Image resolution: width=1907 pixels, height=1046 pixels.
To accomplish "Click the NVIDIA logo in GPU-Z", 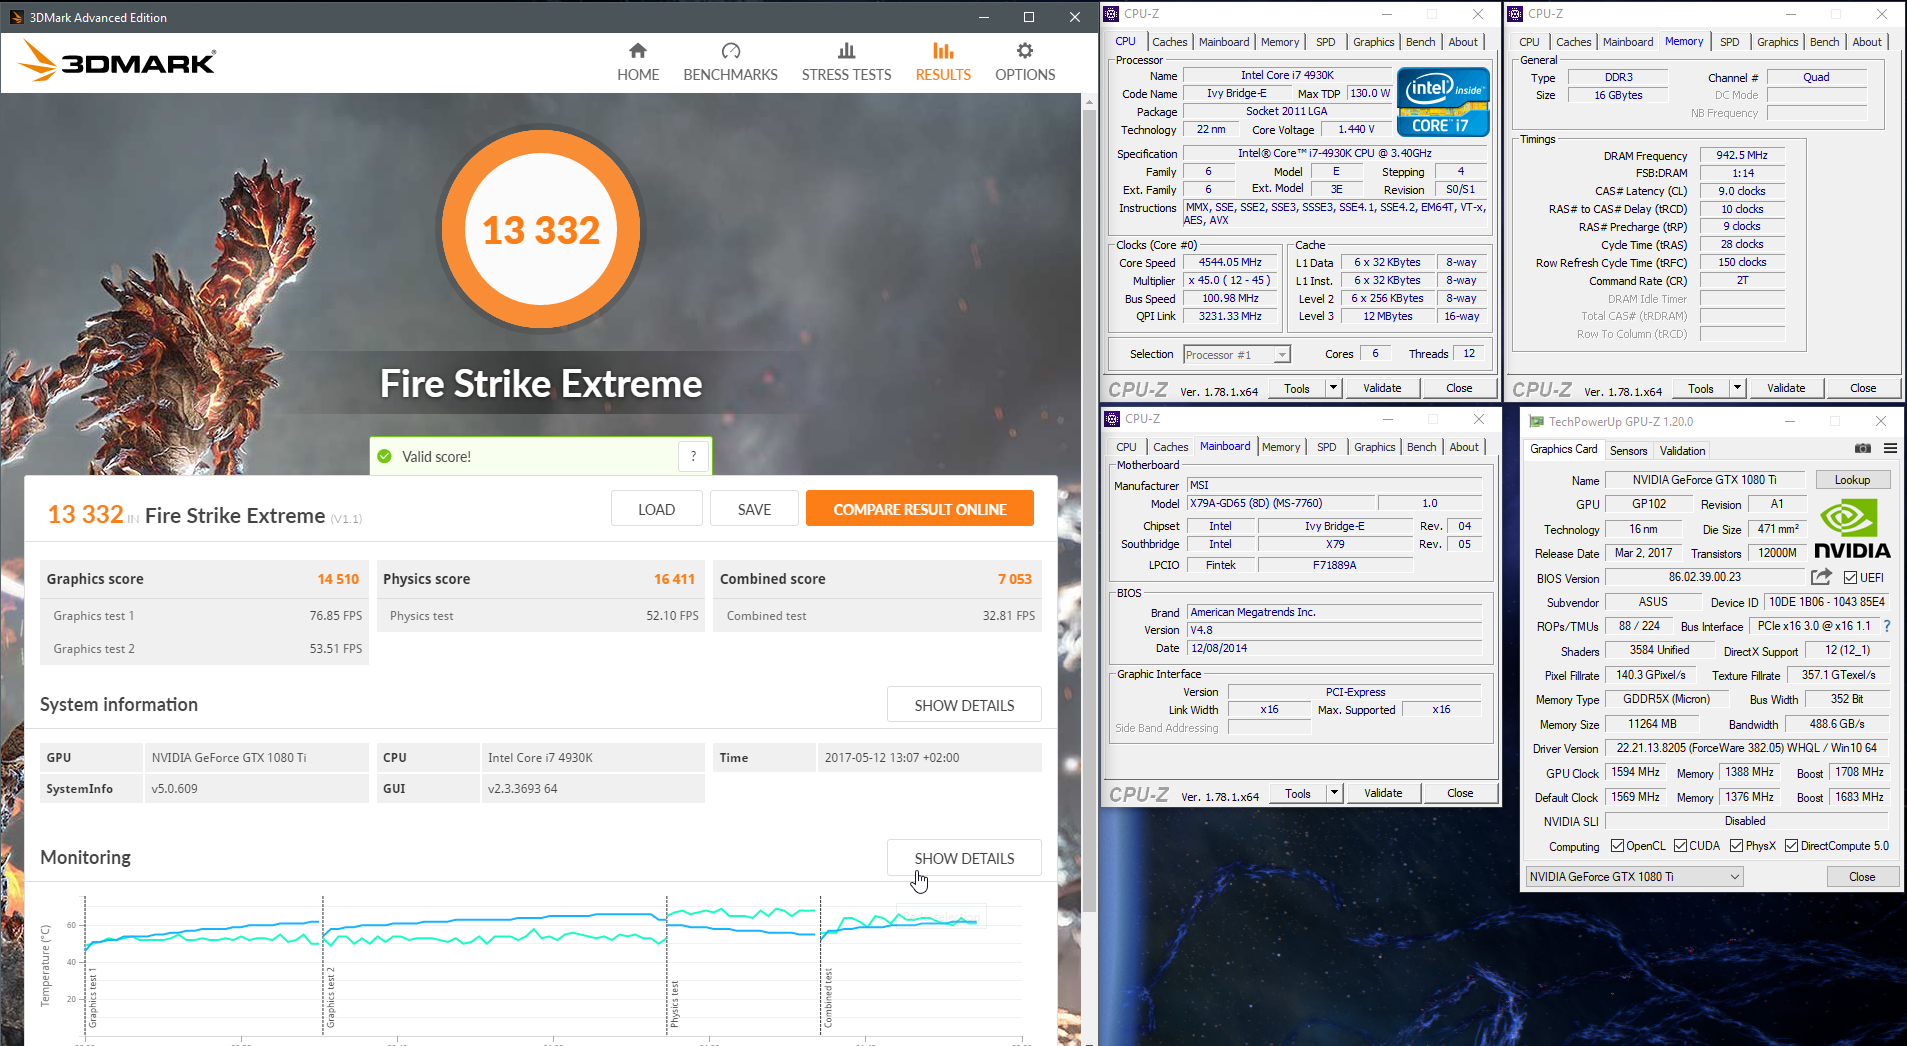I will [x=1852, y=529].
